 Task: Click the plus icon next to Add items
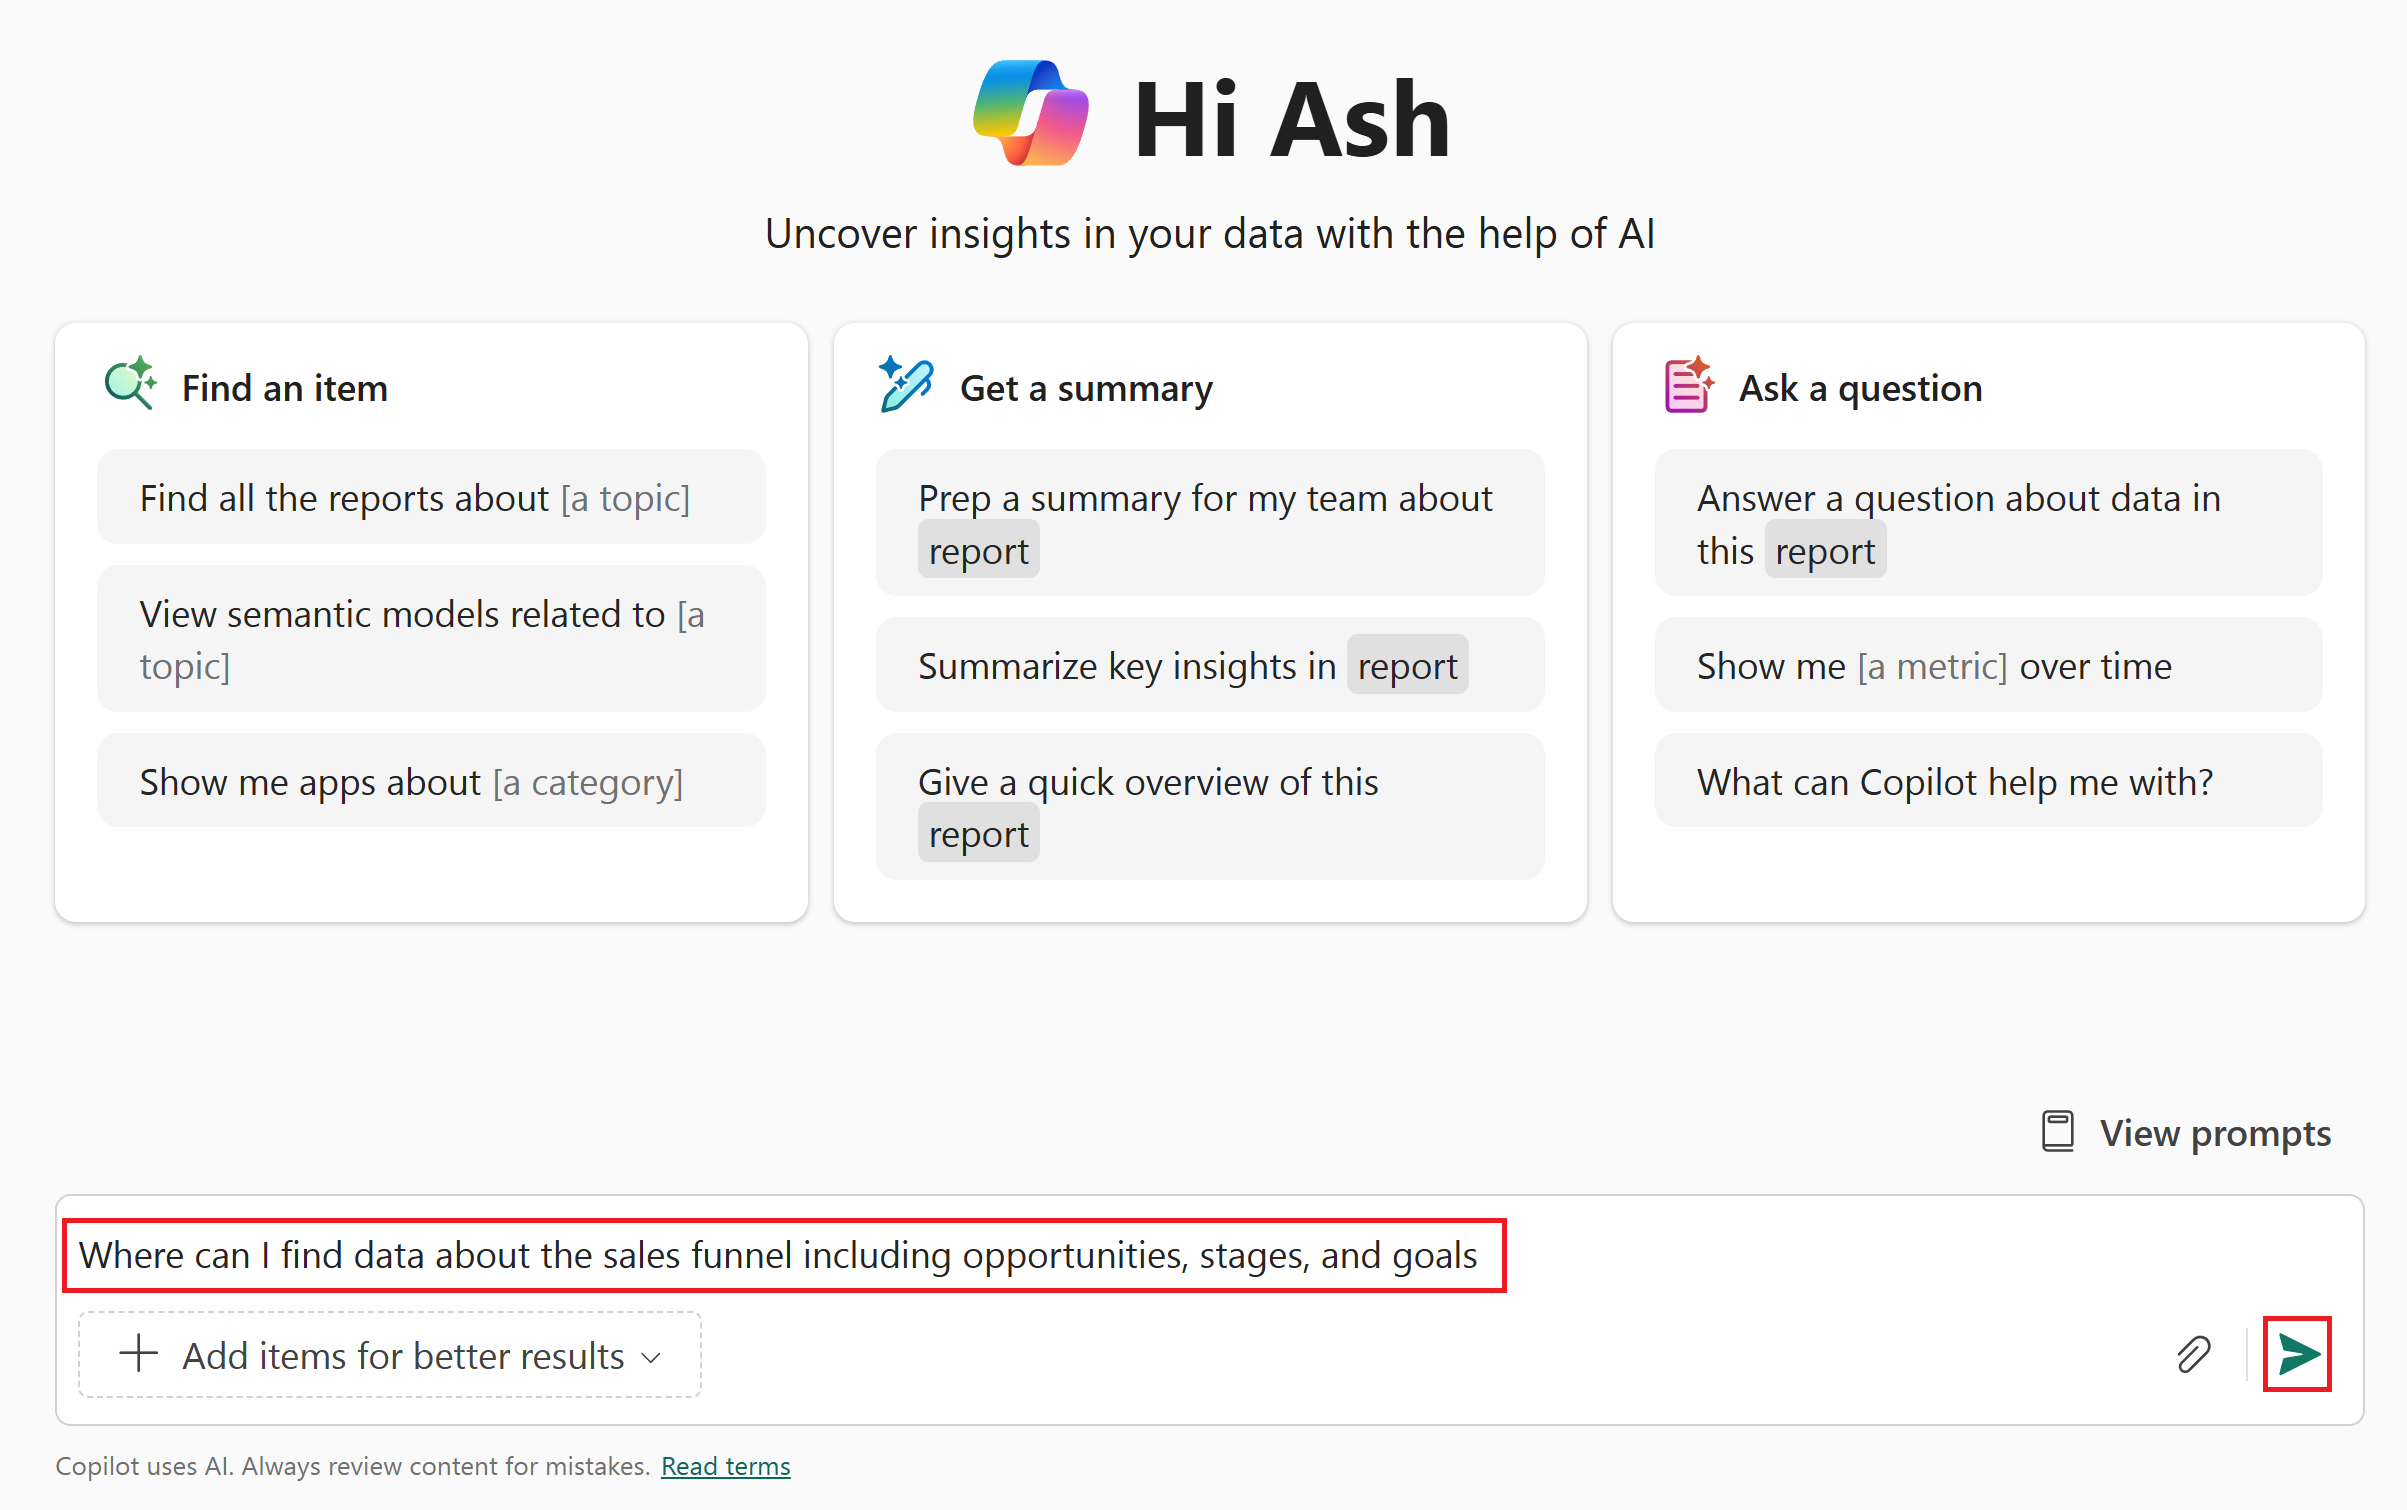(x=137, y=1354)
